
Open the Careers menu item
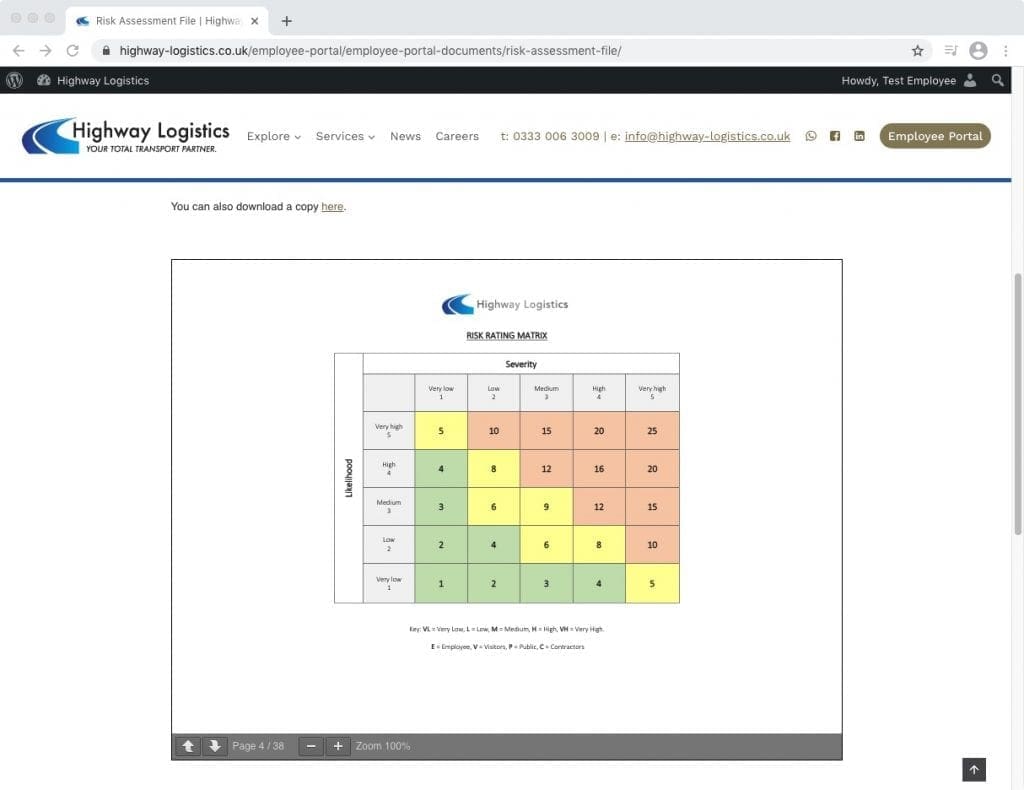457,136
